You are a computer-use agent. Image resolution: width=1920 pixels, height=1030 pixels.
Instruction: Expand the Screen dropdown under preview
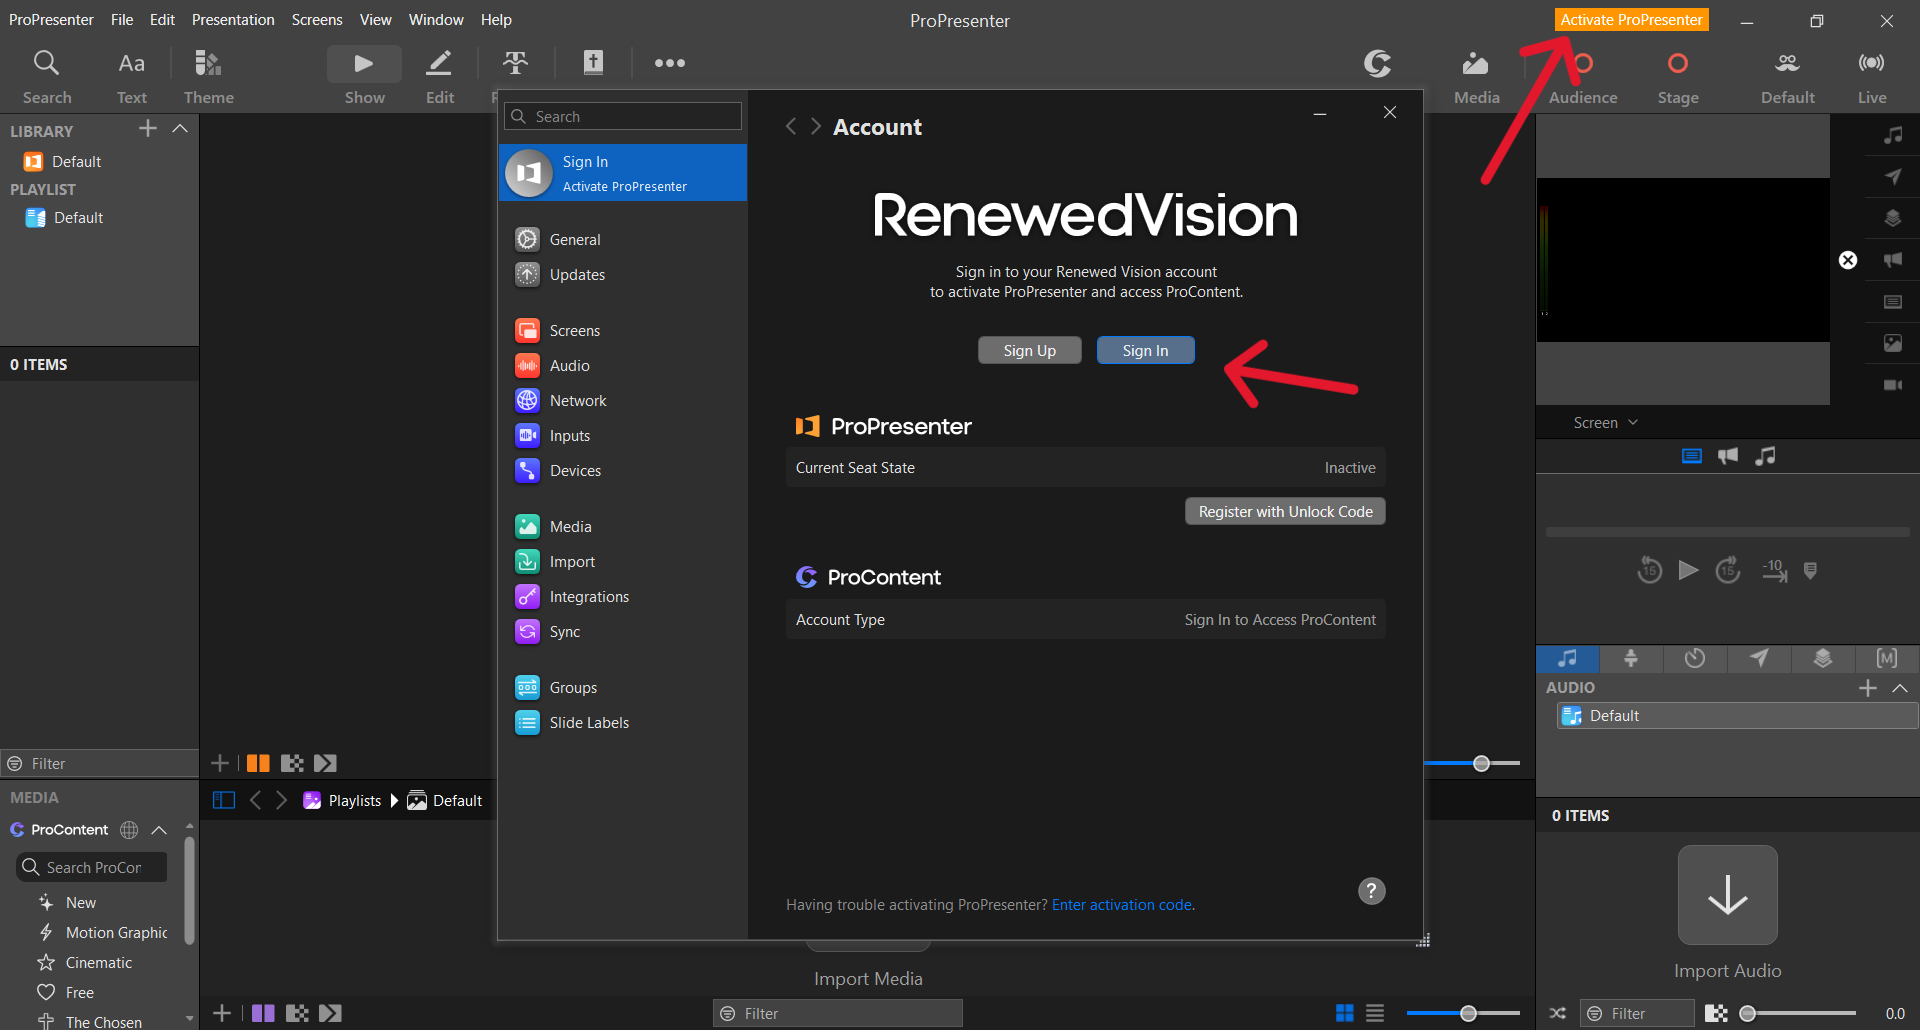pyautogui.click(x=1605, y=422)
